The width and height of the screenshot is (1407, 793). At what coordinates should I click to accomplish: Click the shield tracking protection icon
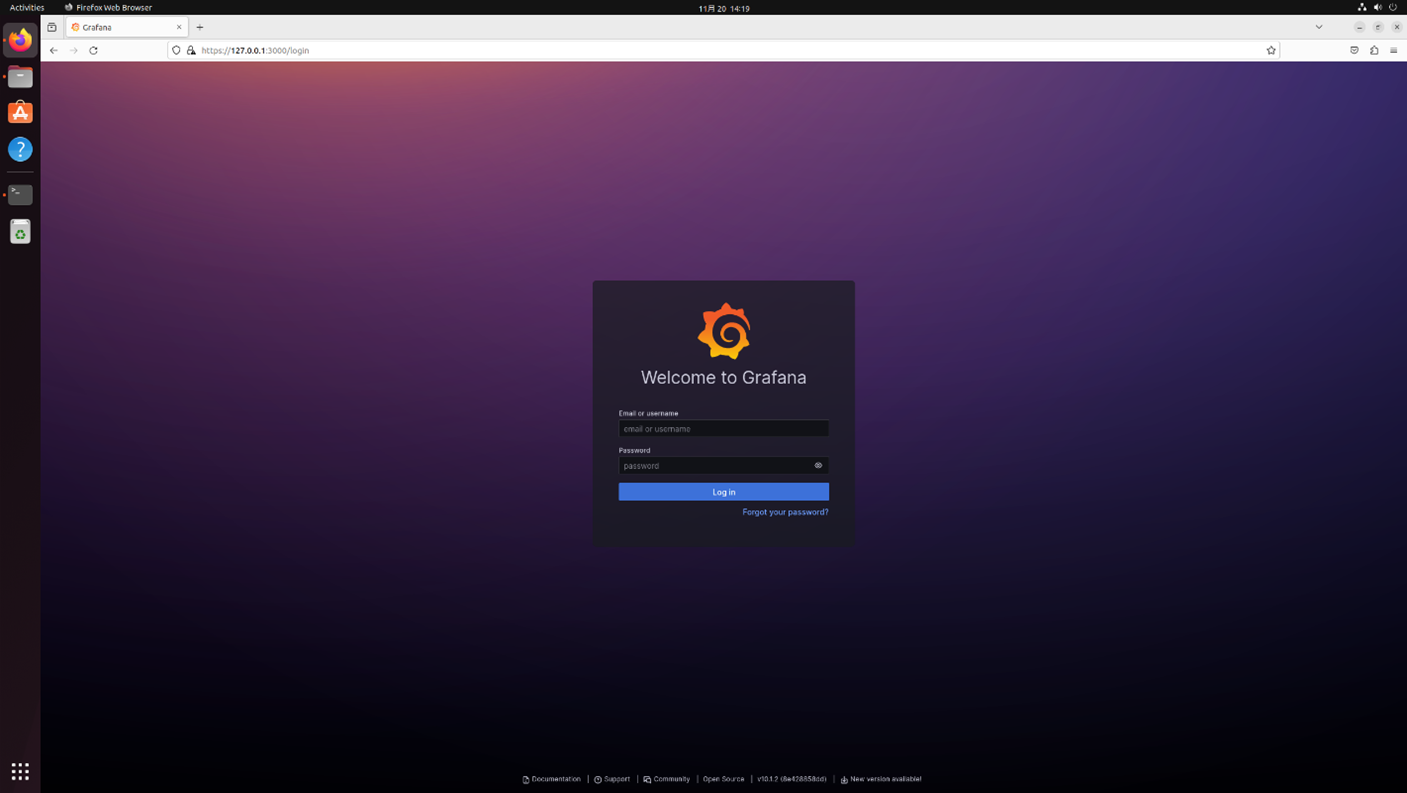177,50
